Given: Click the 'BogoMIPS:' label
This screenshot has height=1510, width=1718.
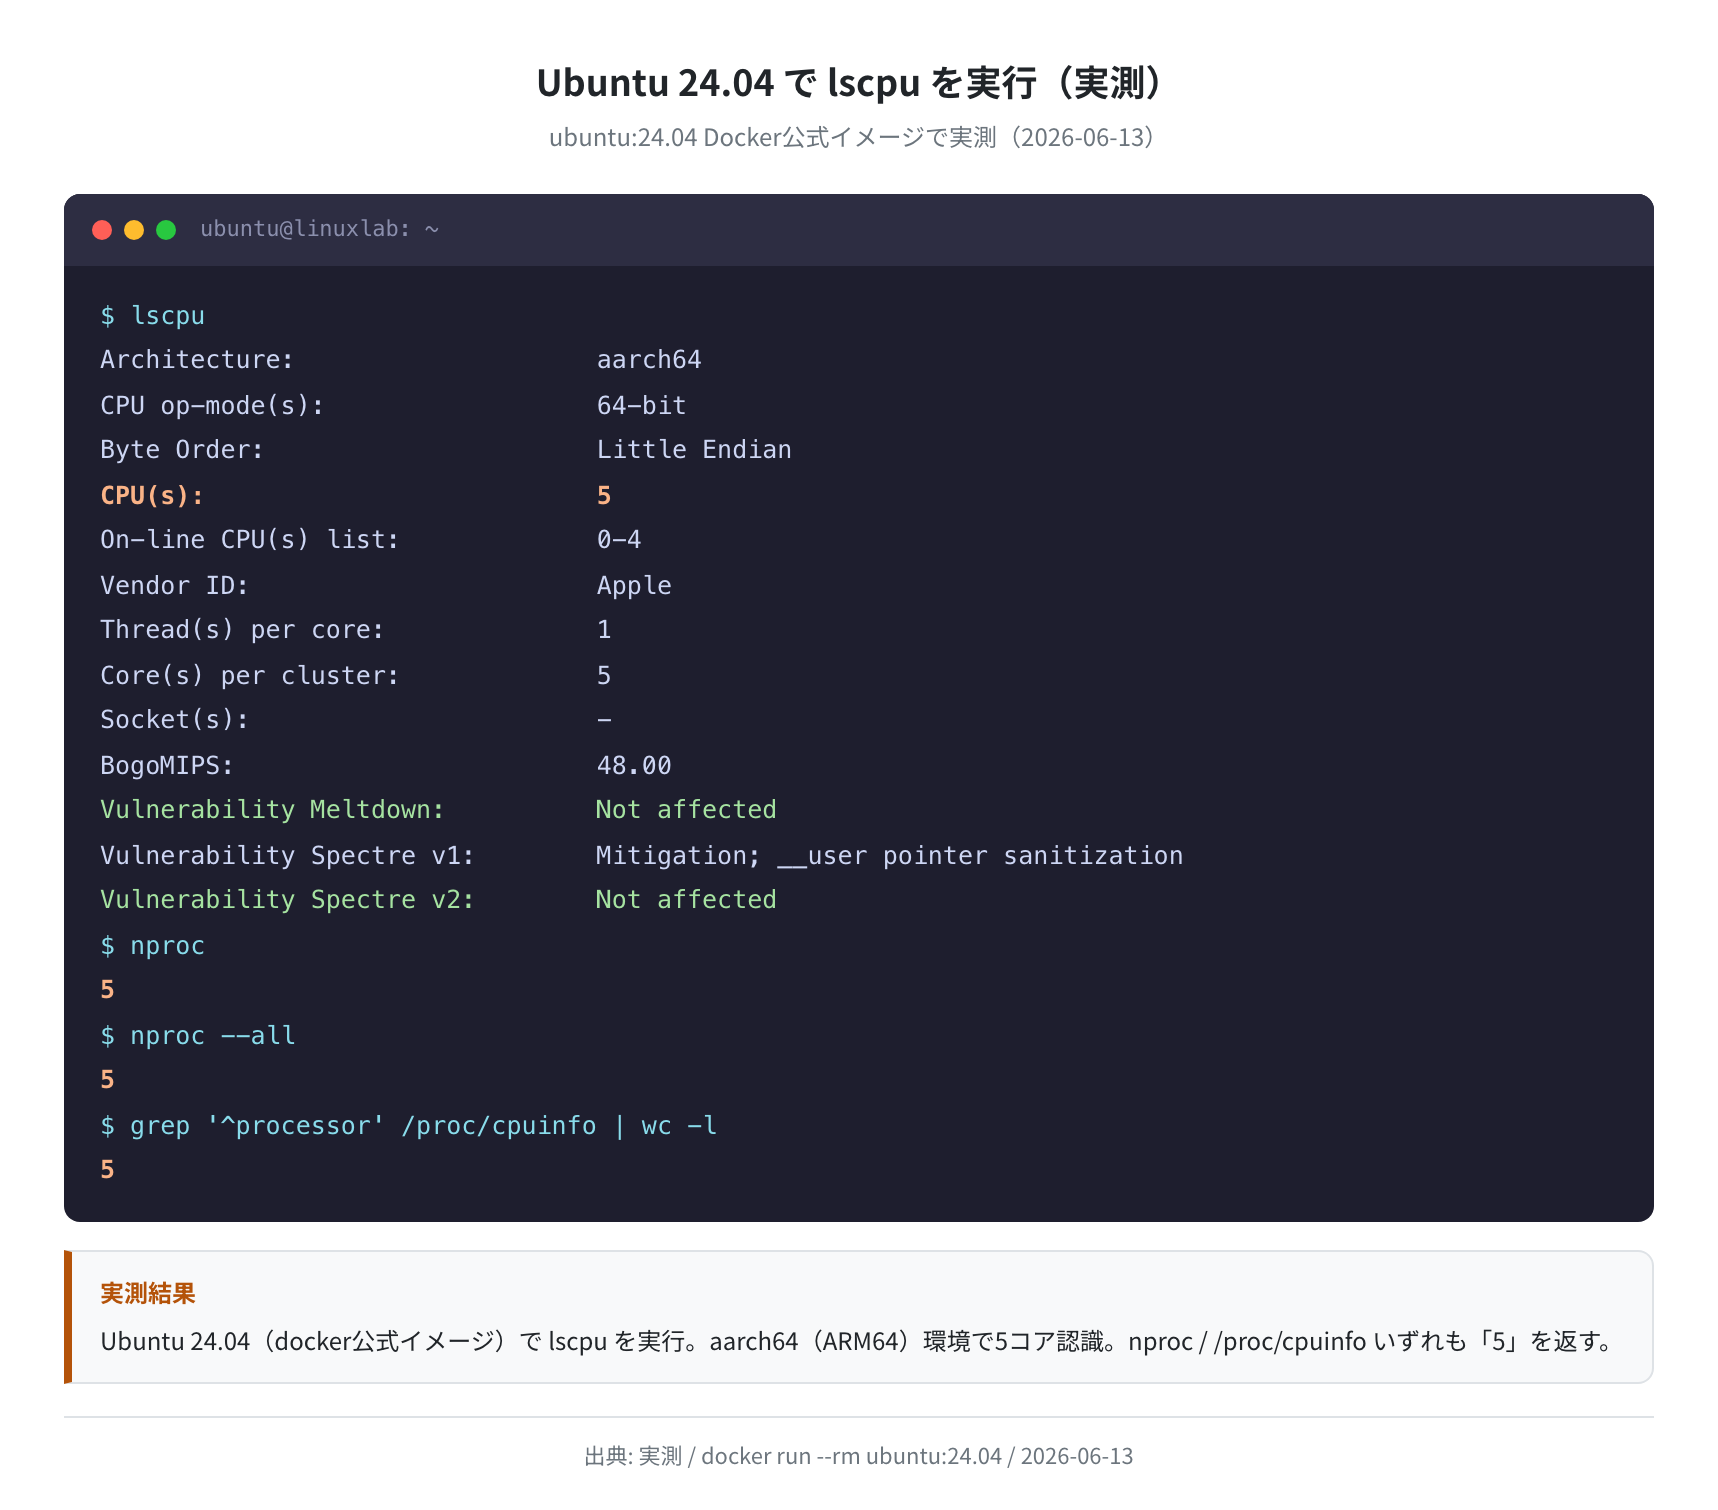Looking at the screenshot, I should [x=167, y=765].
